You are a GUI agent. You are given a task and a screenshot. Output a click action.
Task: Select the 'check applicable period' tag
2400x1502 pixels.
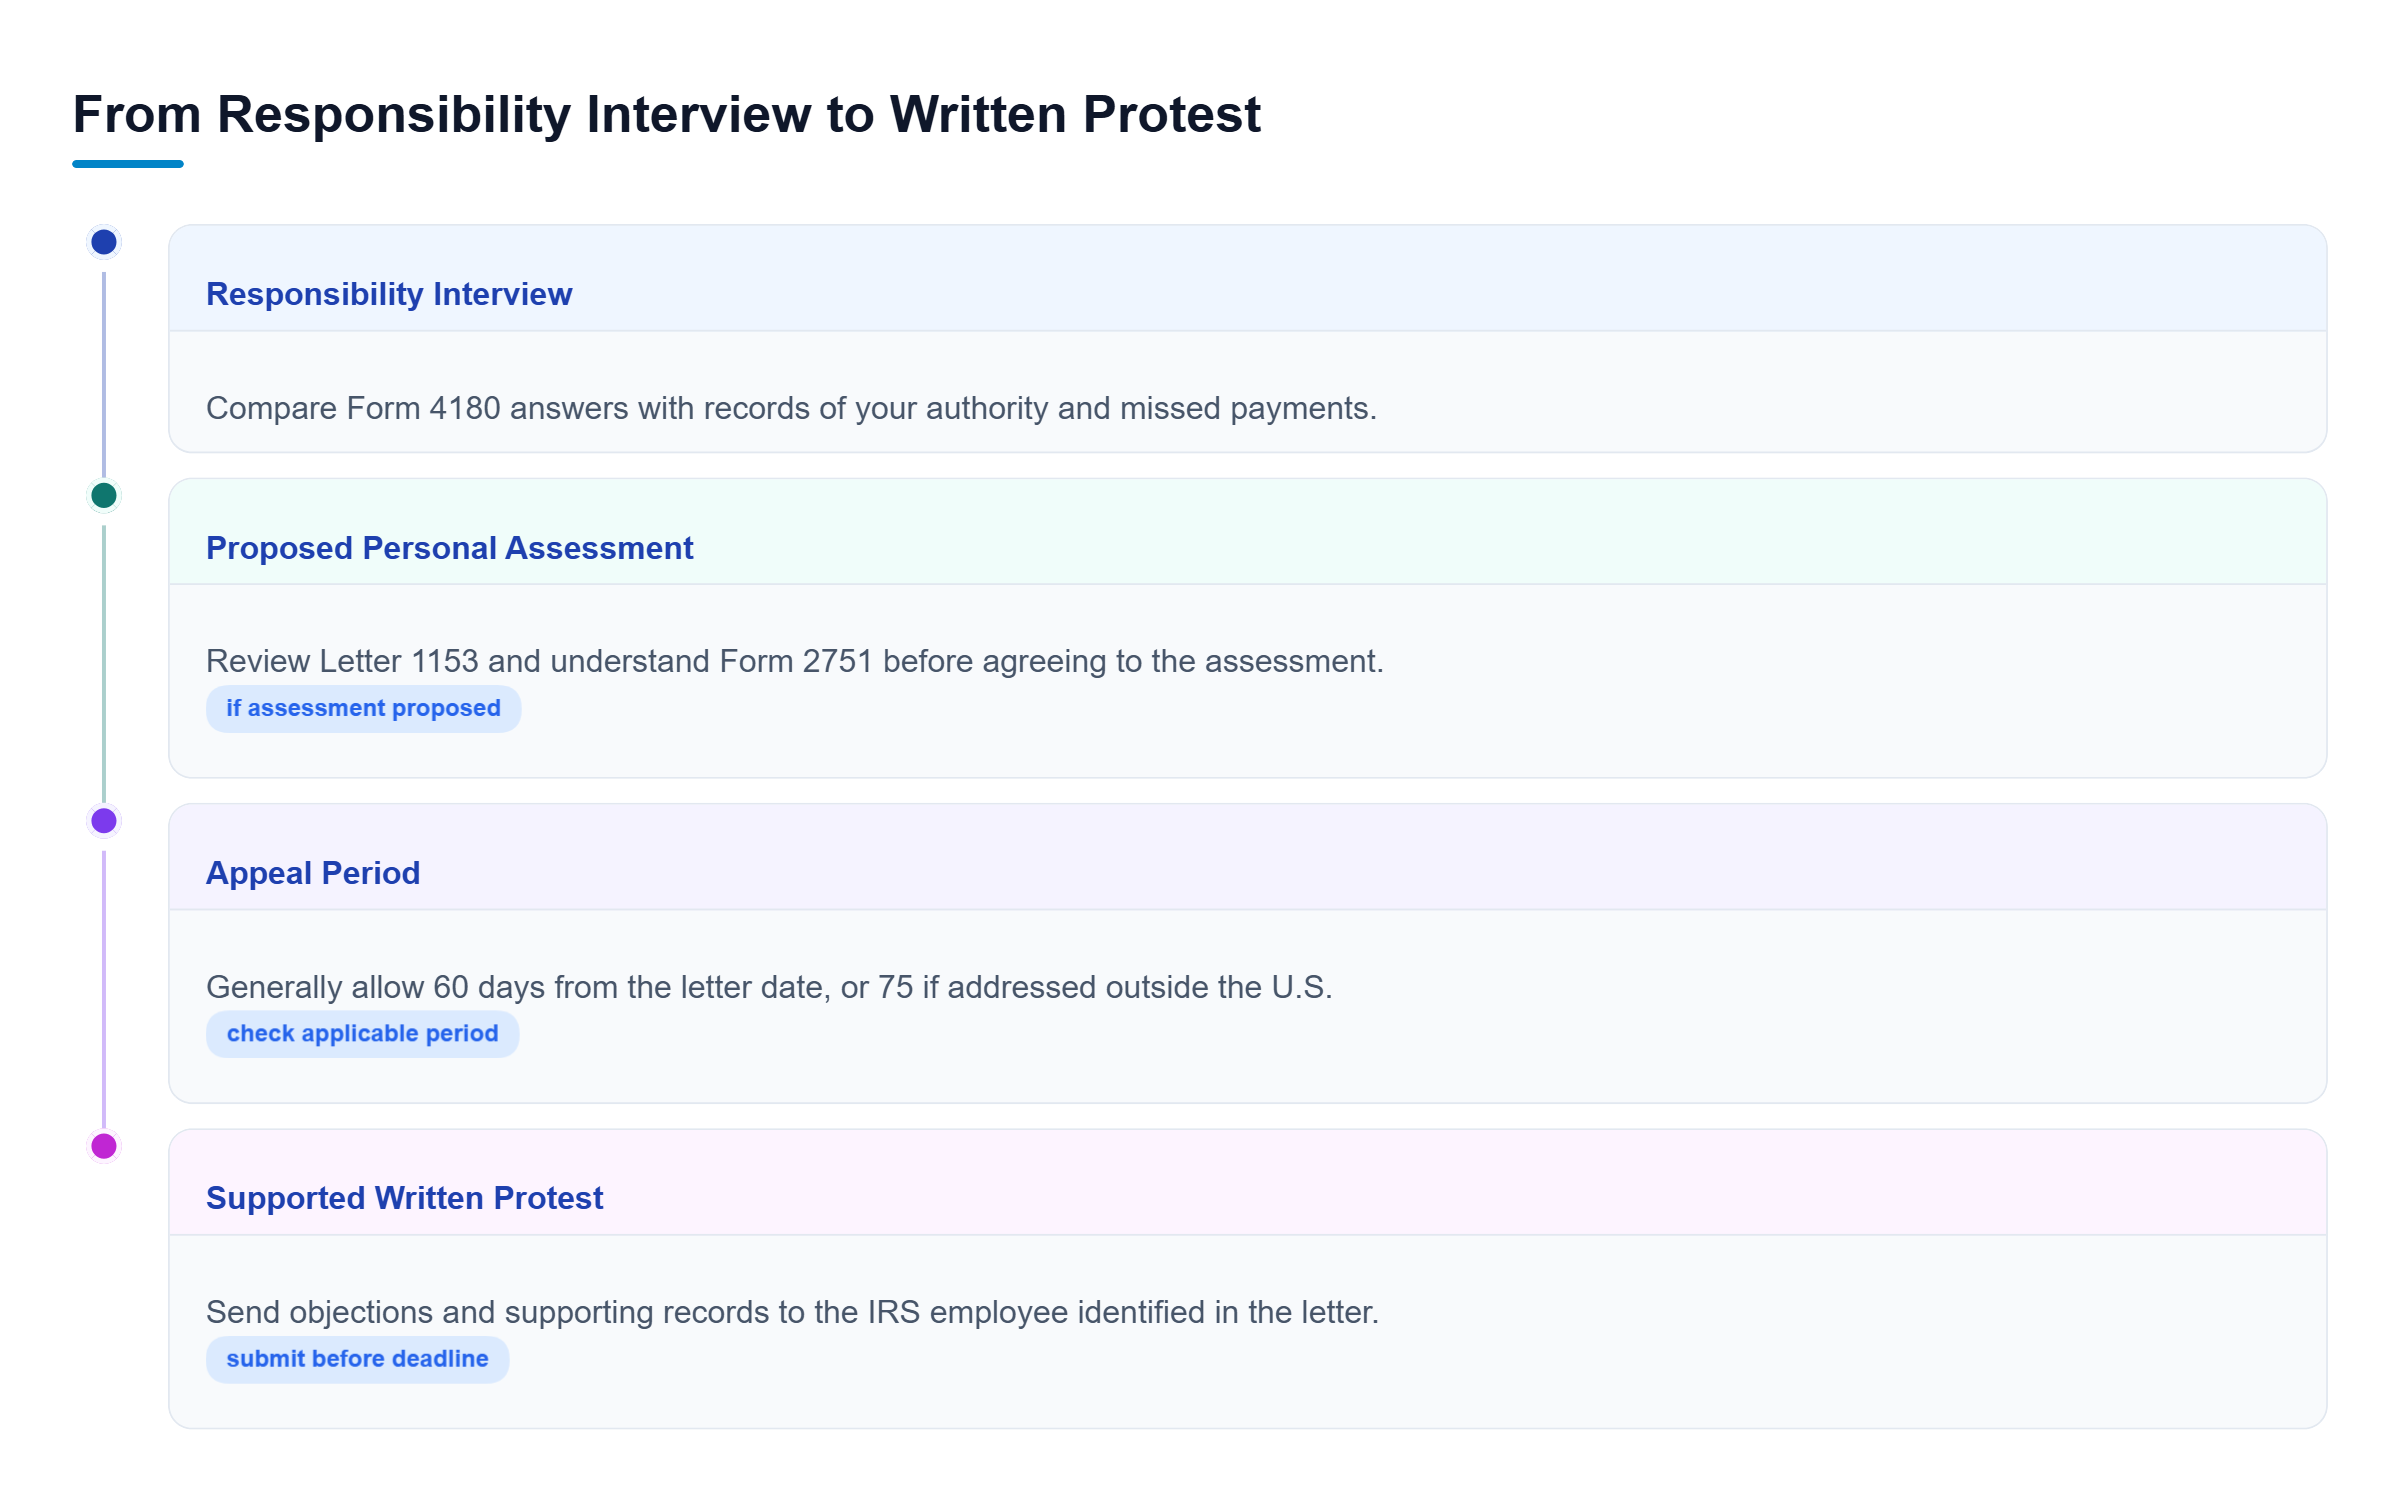(362, 1033)
